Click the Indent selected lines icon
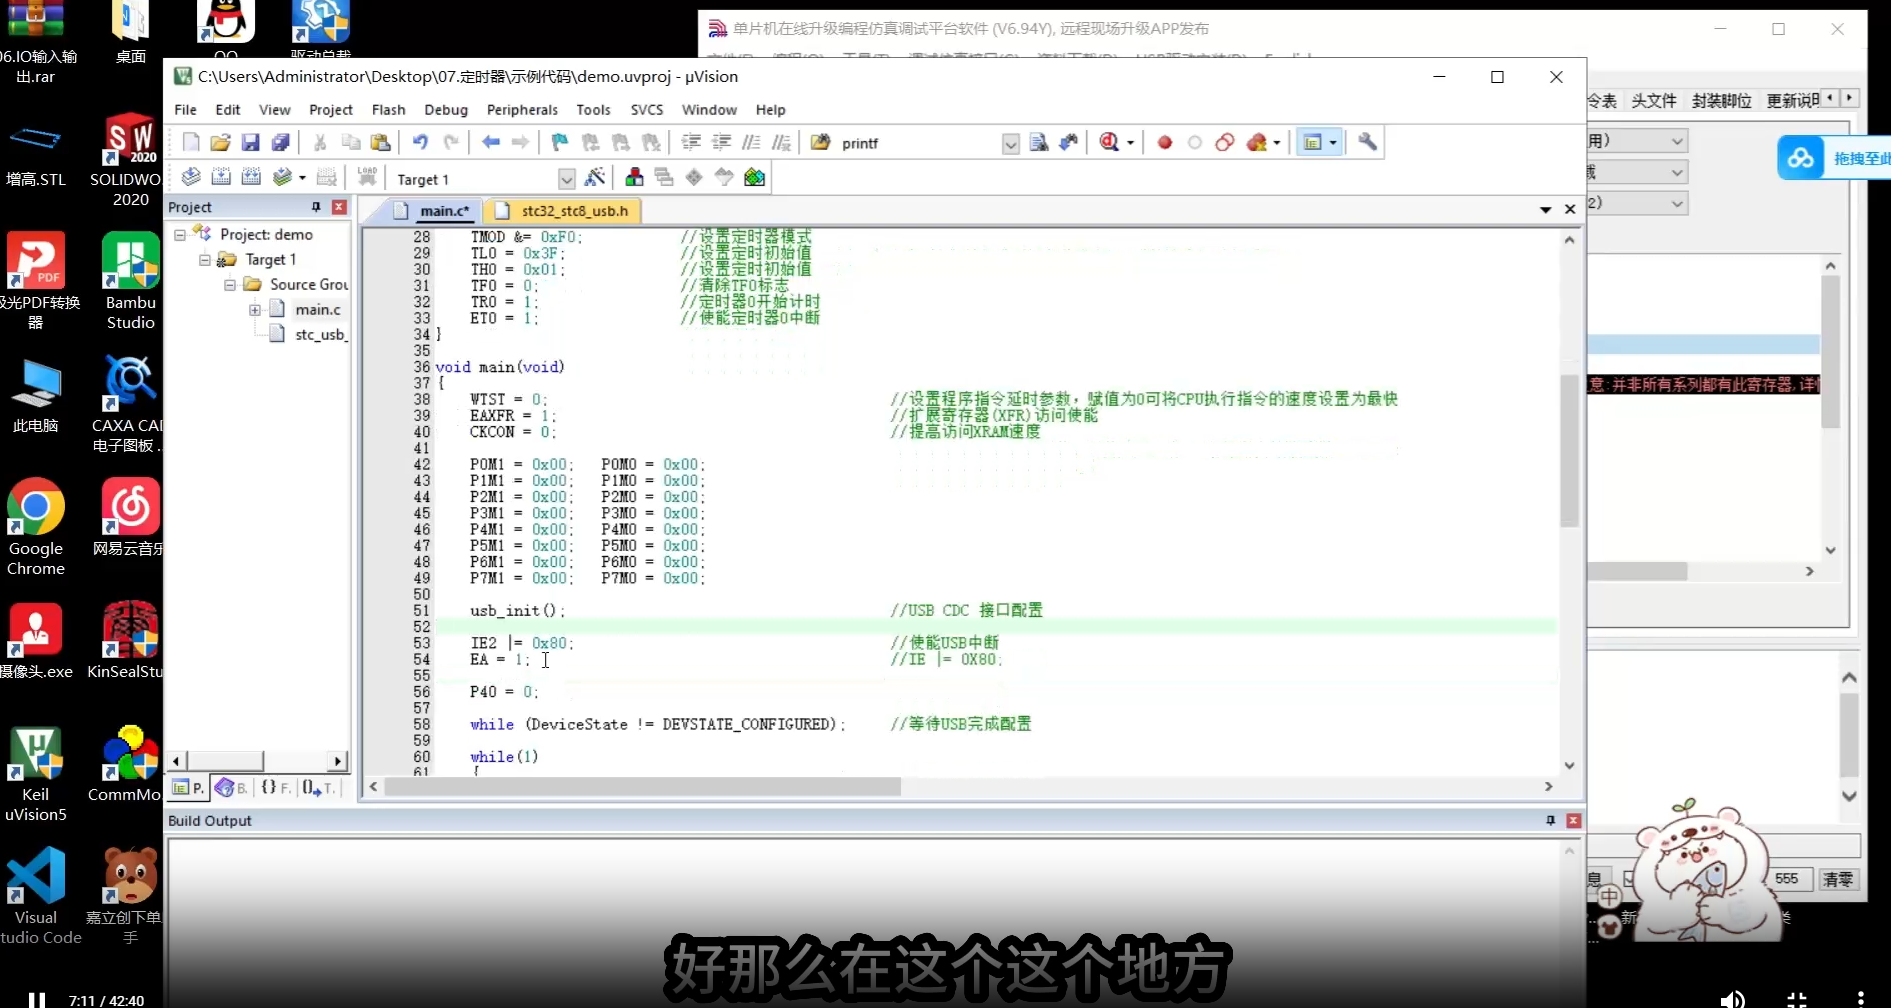Screen dimensions: 1891x1008 (x=691, y=143)
